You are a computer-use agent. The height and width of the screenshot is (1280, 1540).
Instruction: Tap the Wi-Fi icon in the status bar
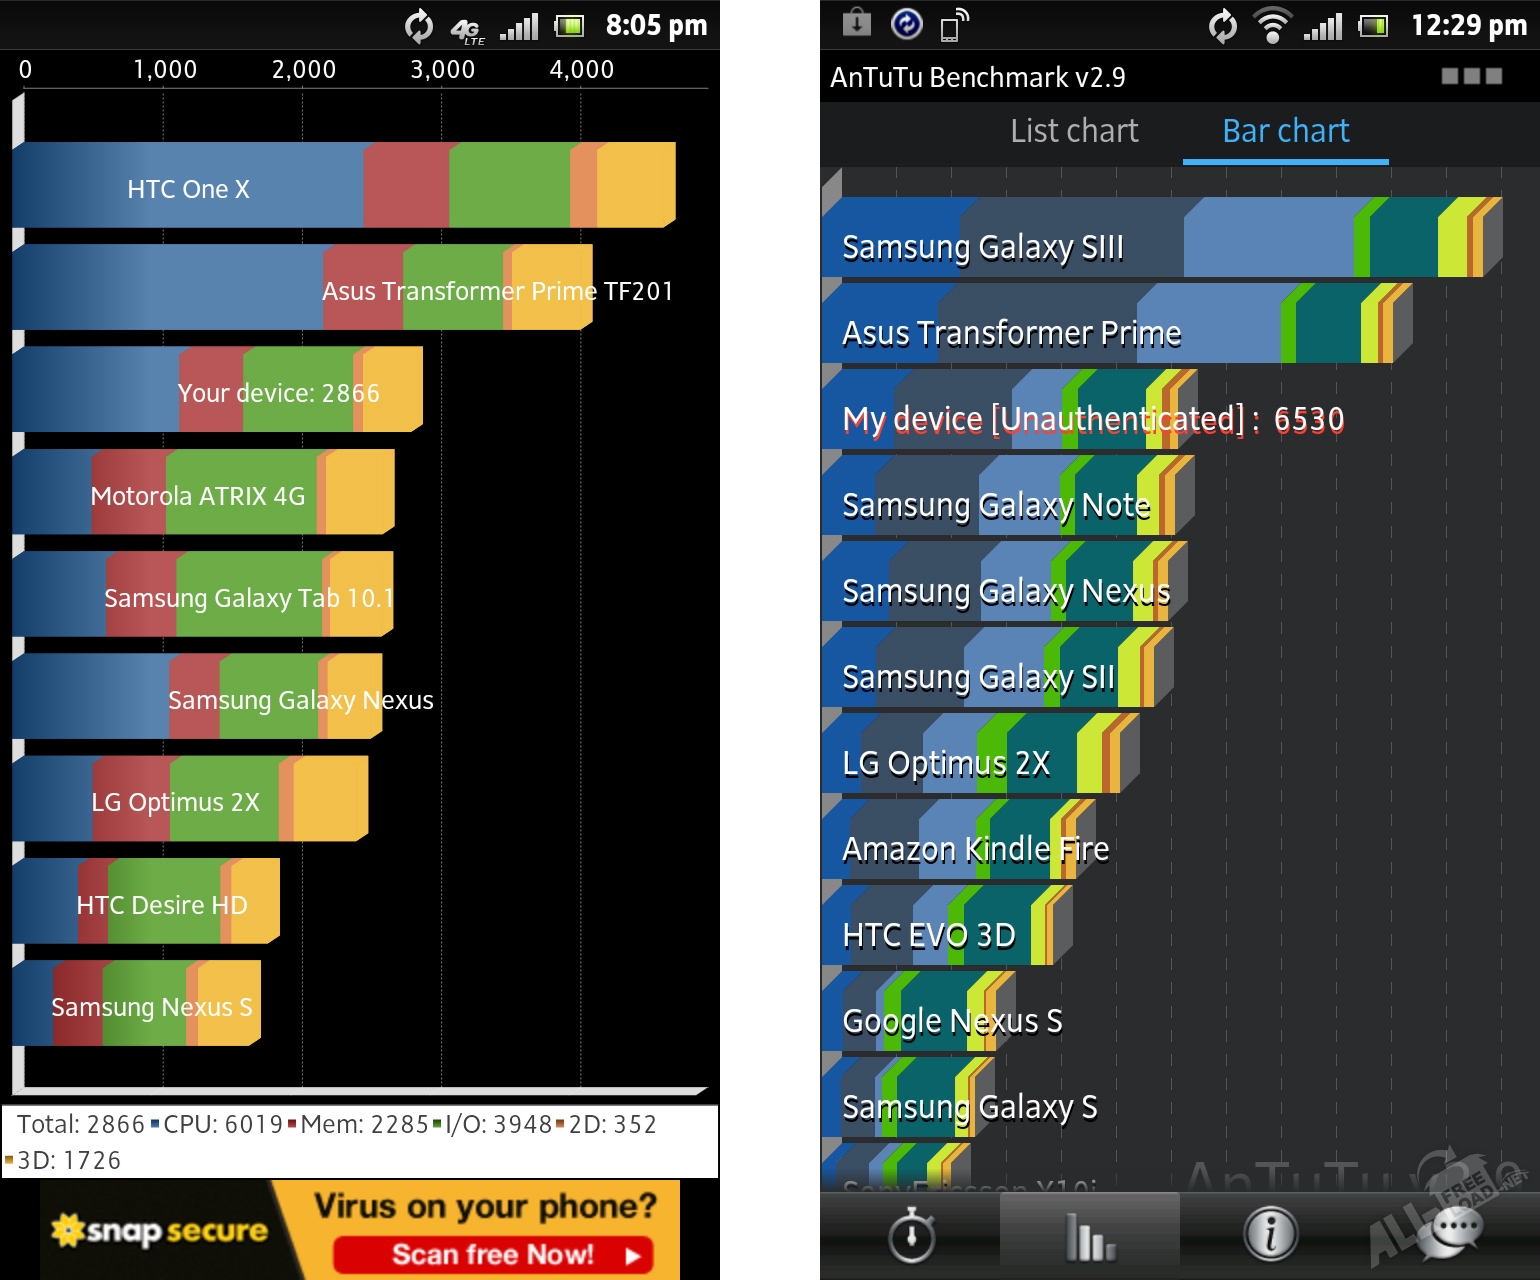[x=1272, y=25]
